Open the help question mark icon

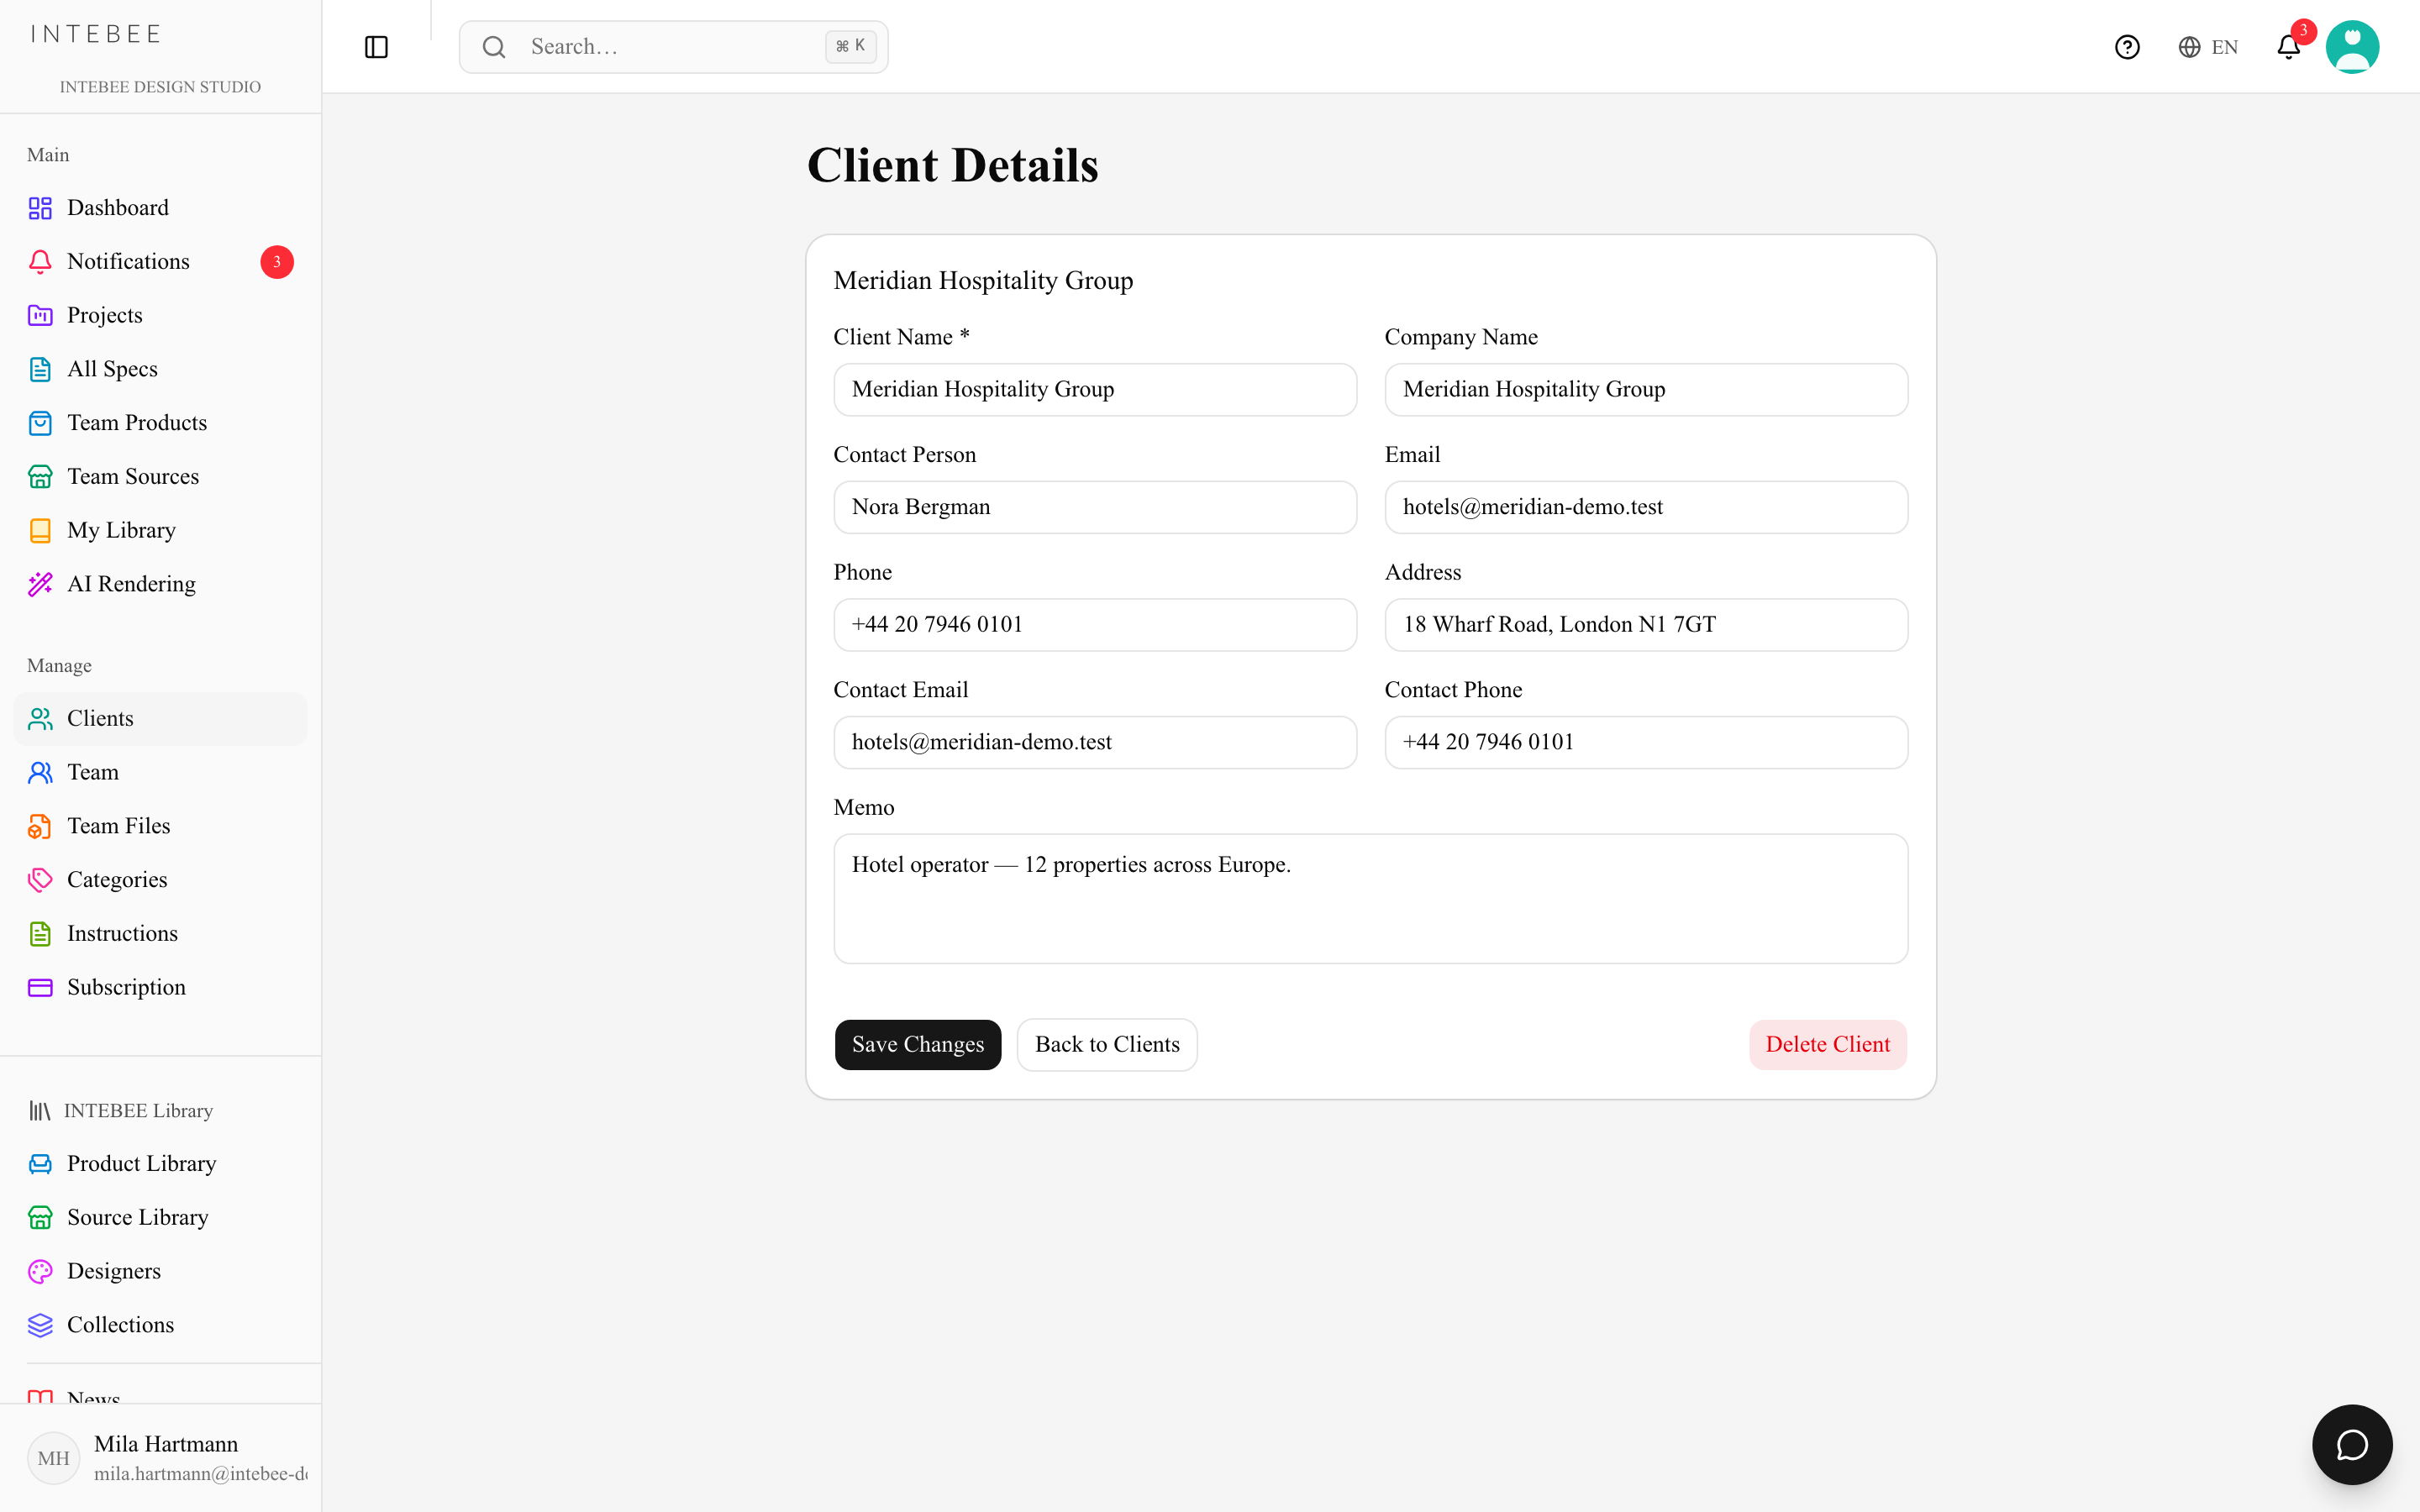(x=2127, y=47)
